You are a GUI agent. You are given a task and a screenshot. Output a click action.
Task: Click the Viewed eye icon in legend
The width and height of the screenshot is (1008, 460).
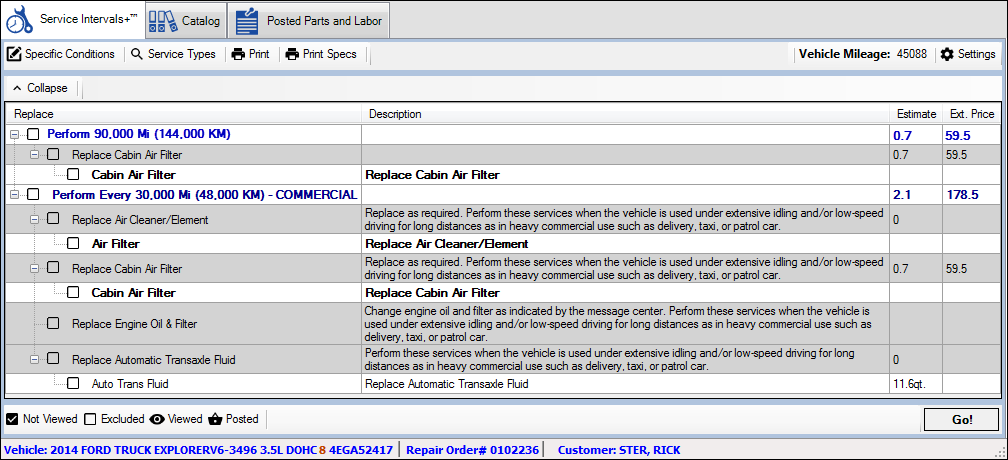(157, 419)
